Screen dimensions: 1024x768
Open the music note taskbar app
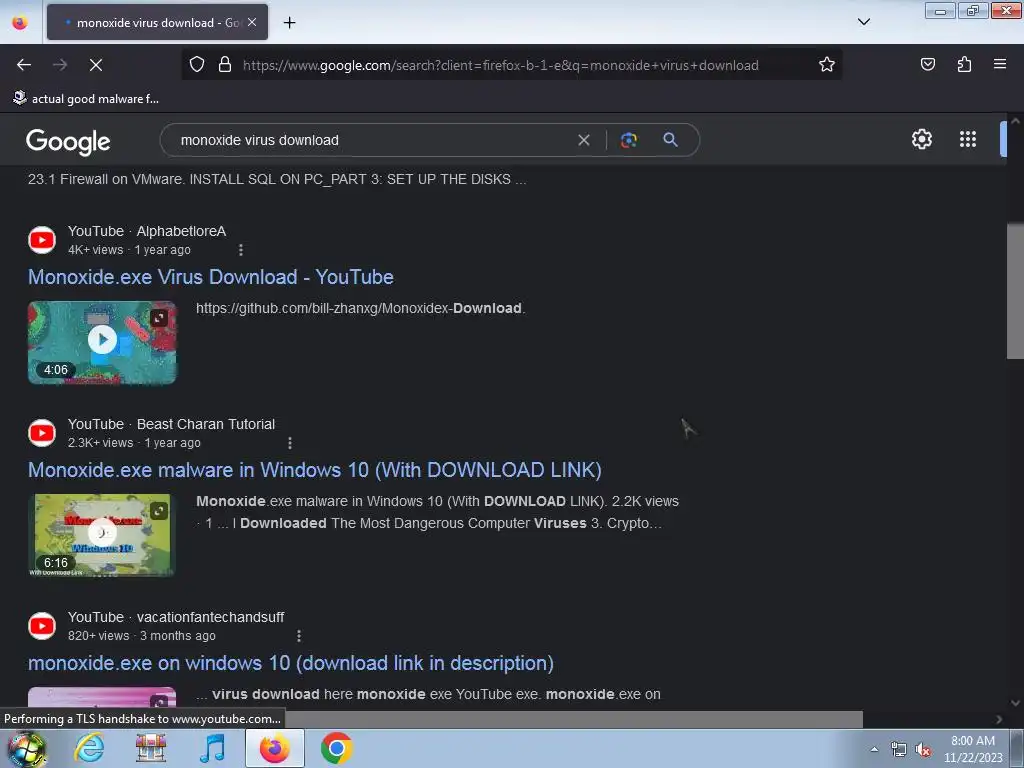point(212,748)
